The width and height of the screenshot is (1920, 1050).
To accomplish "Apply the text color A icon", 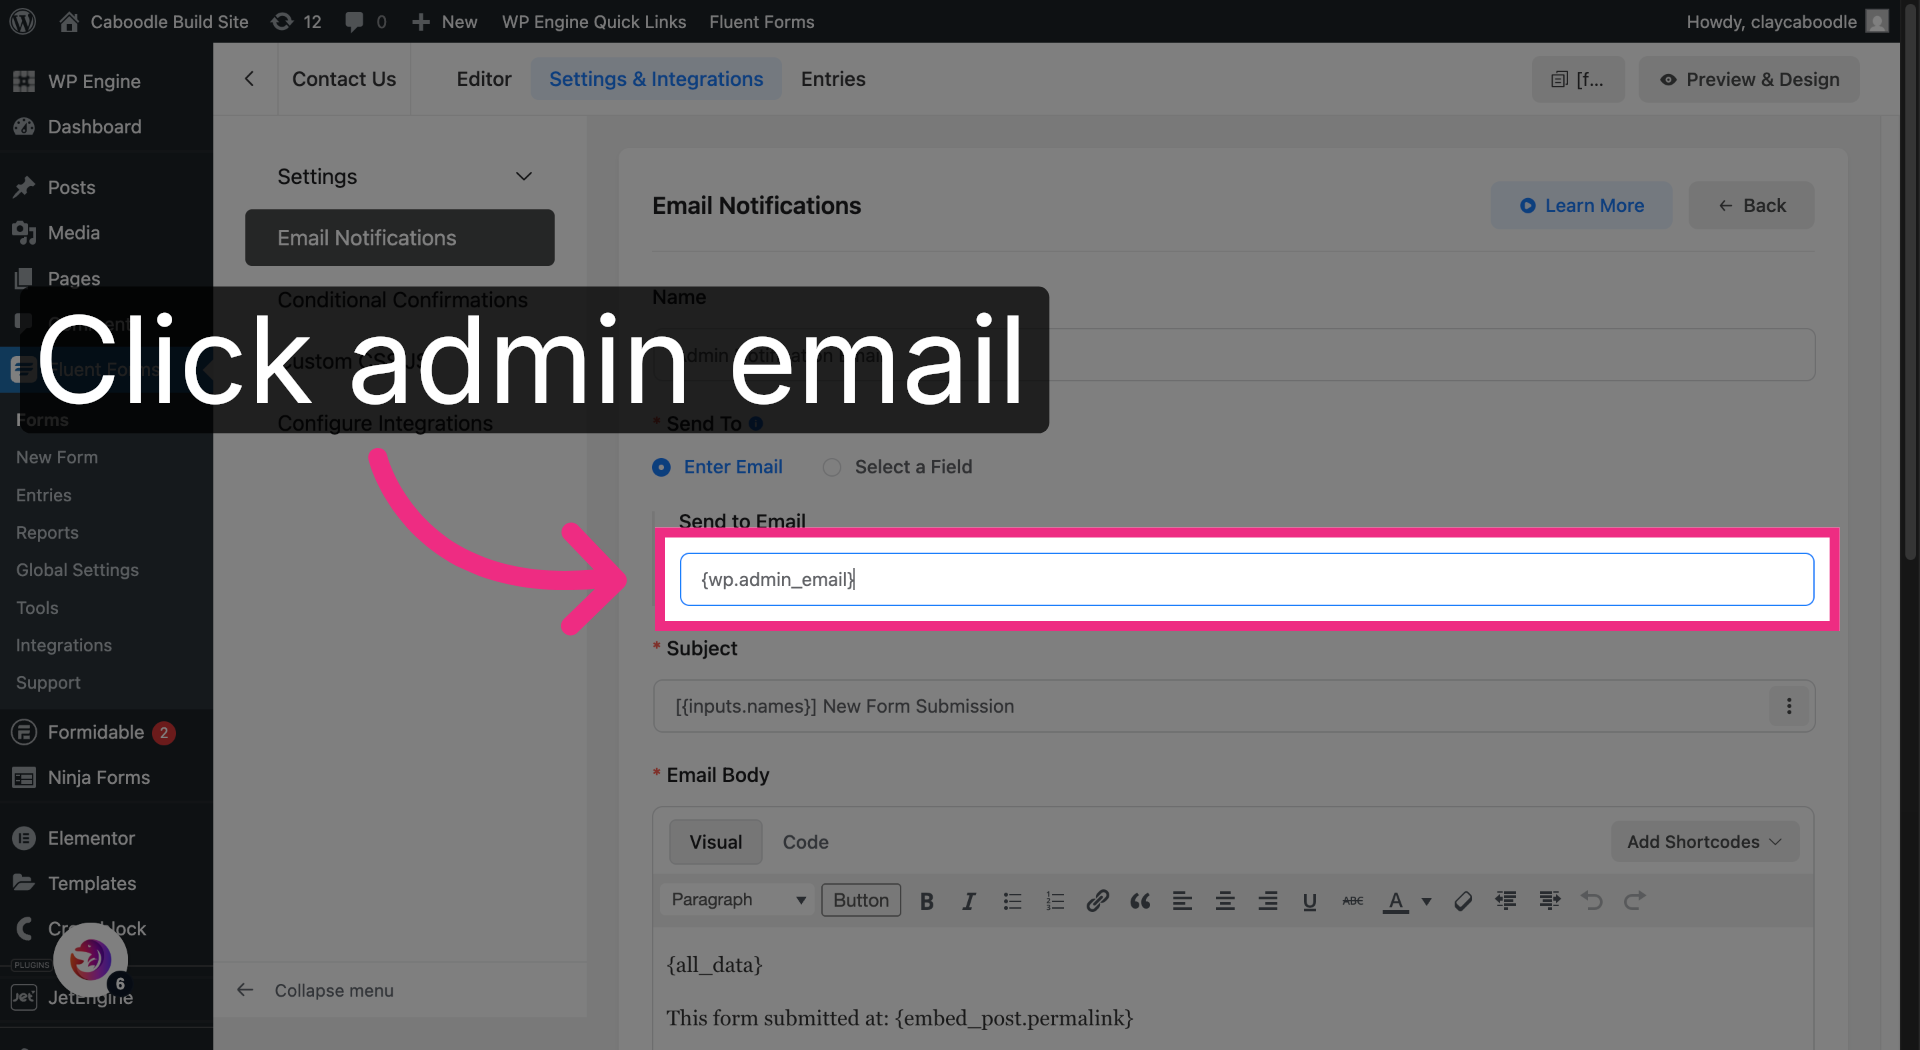I will pos(1396,901).
